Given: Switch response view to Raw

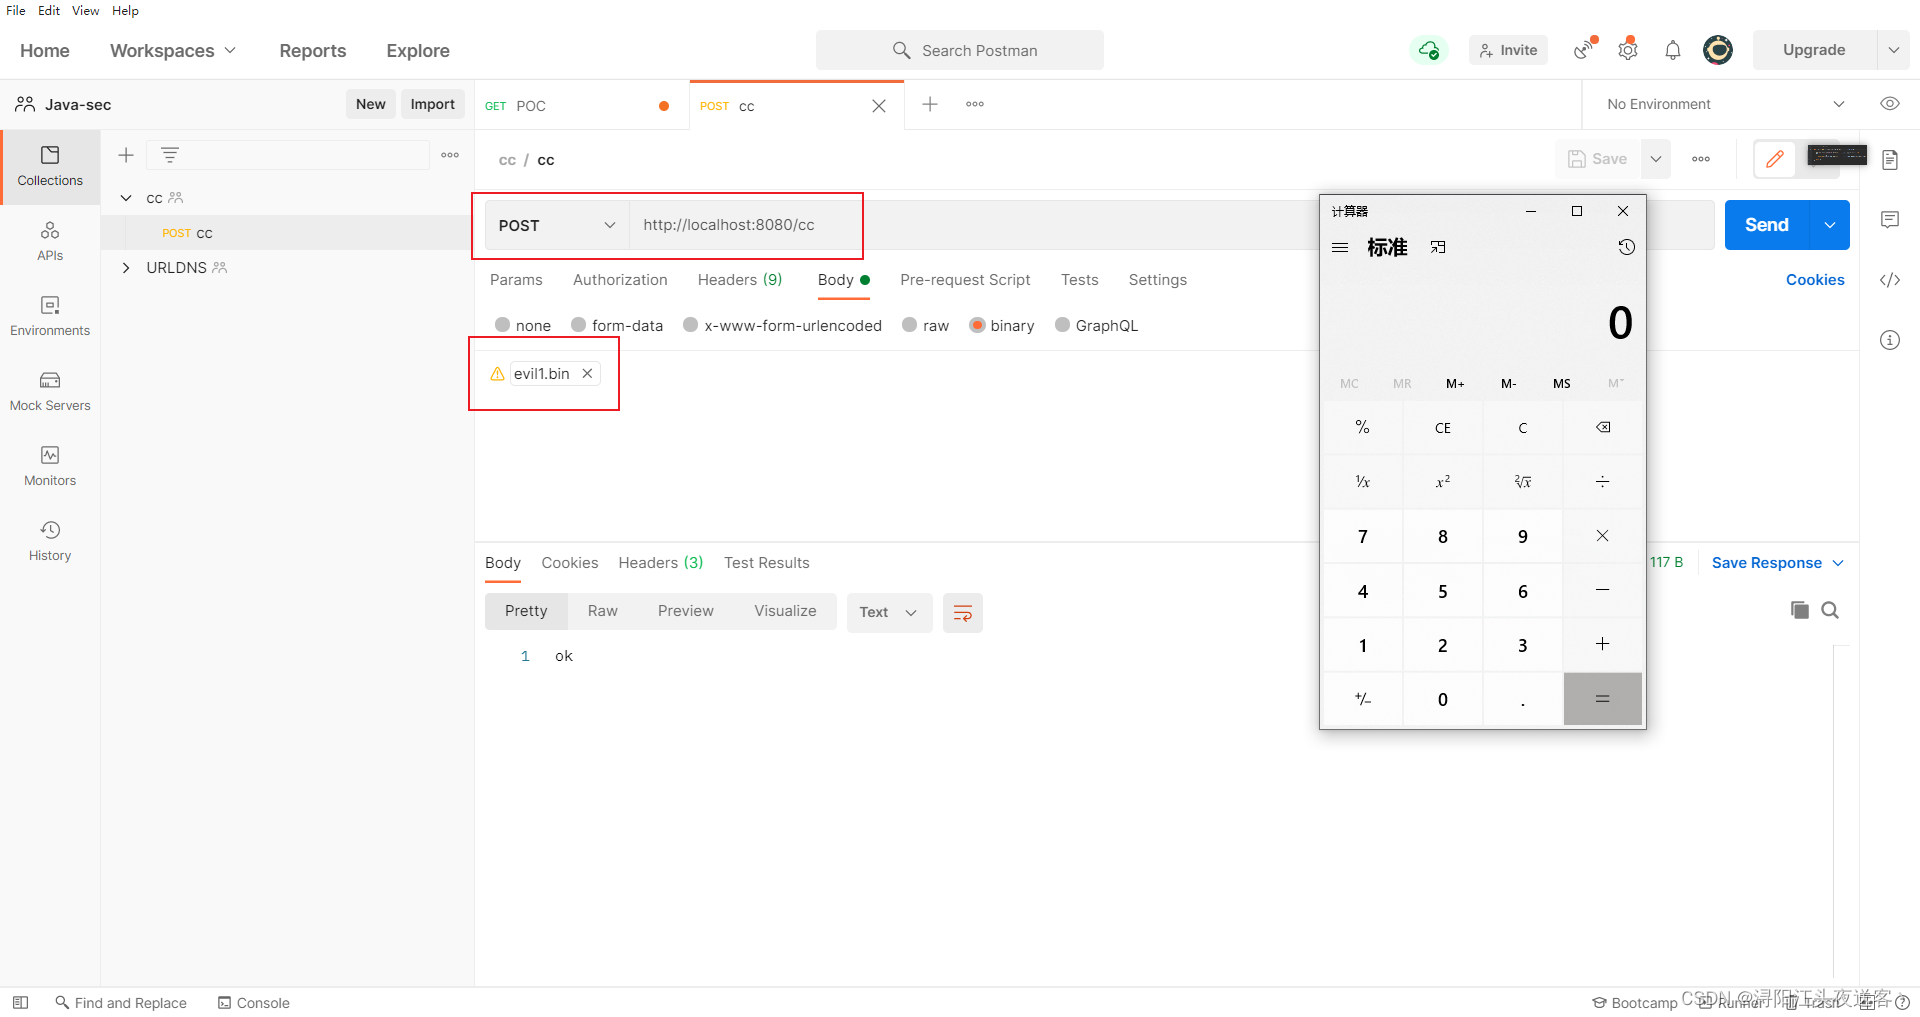Looking at the screenshot, I should tap(603, 611).
